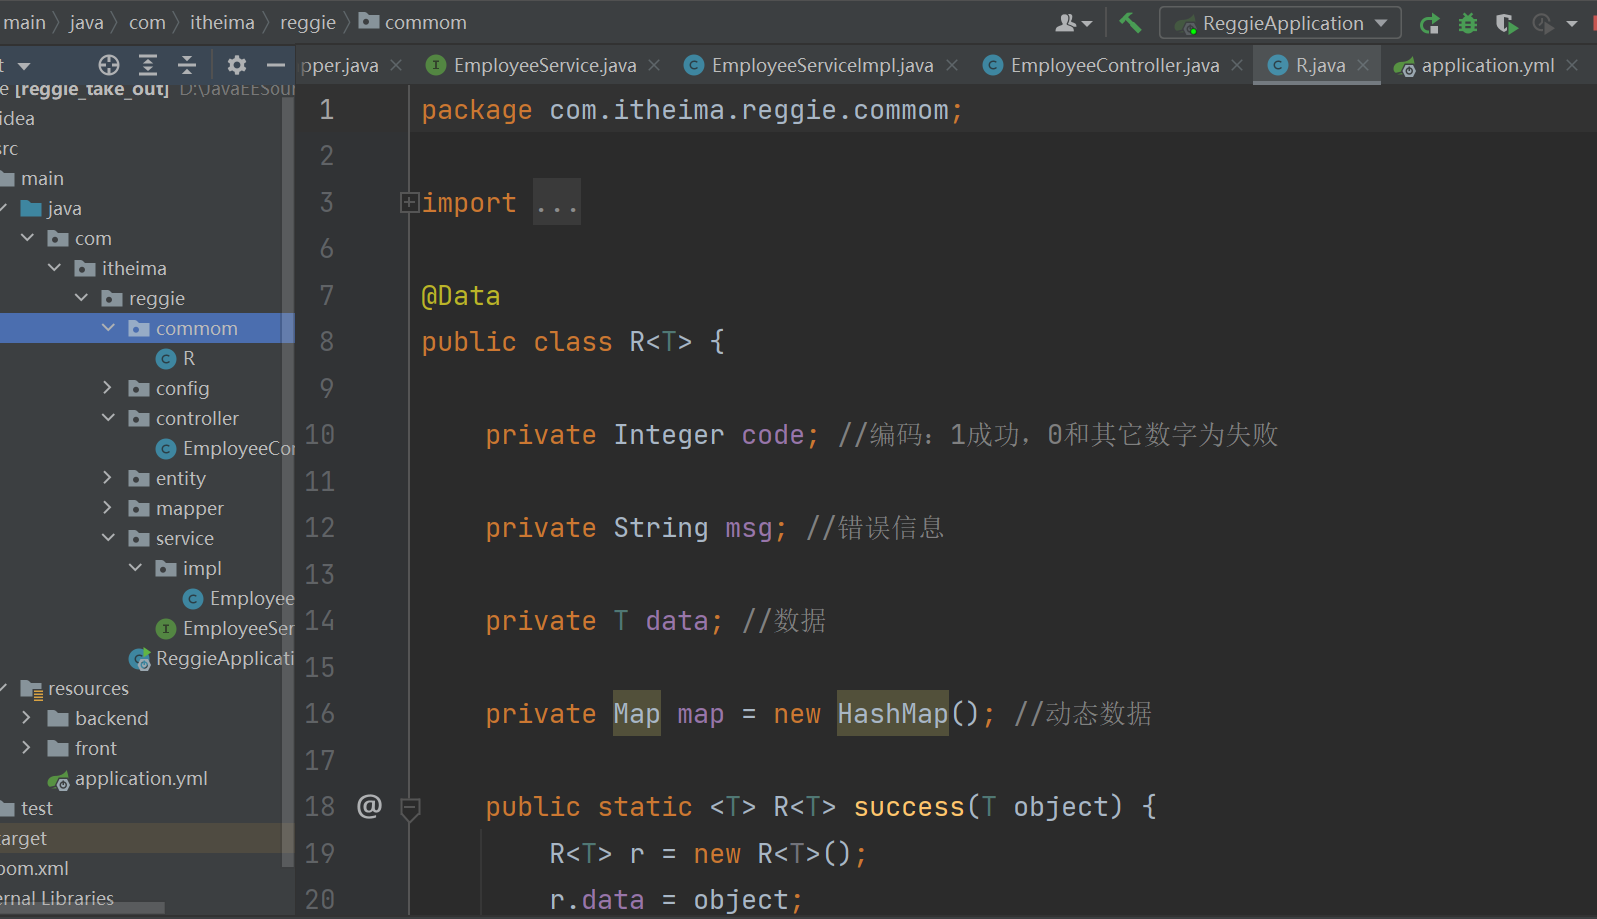Image resolution: width=1597 pixels, height=919 pixels.
Task: Click the Collapse All icon in project panel
Action: pyautogui.click(x=187, y=65)
